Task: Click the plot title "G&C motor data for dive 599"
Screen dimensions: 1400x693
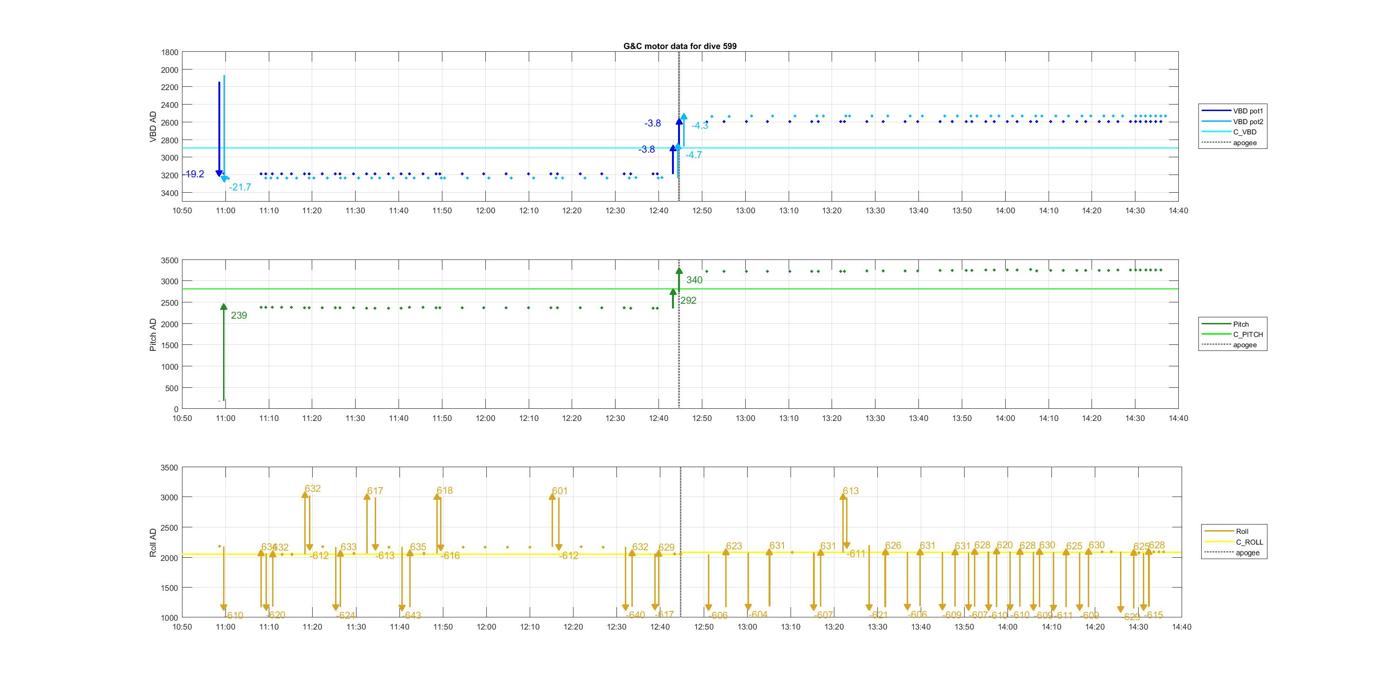Action: [x=680, y=46]
